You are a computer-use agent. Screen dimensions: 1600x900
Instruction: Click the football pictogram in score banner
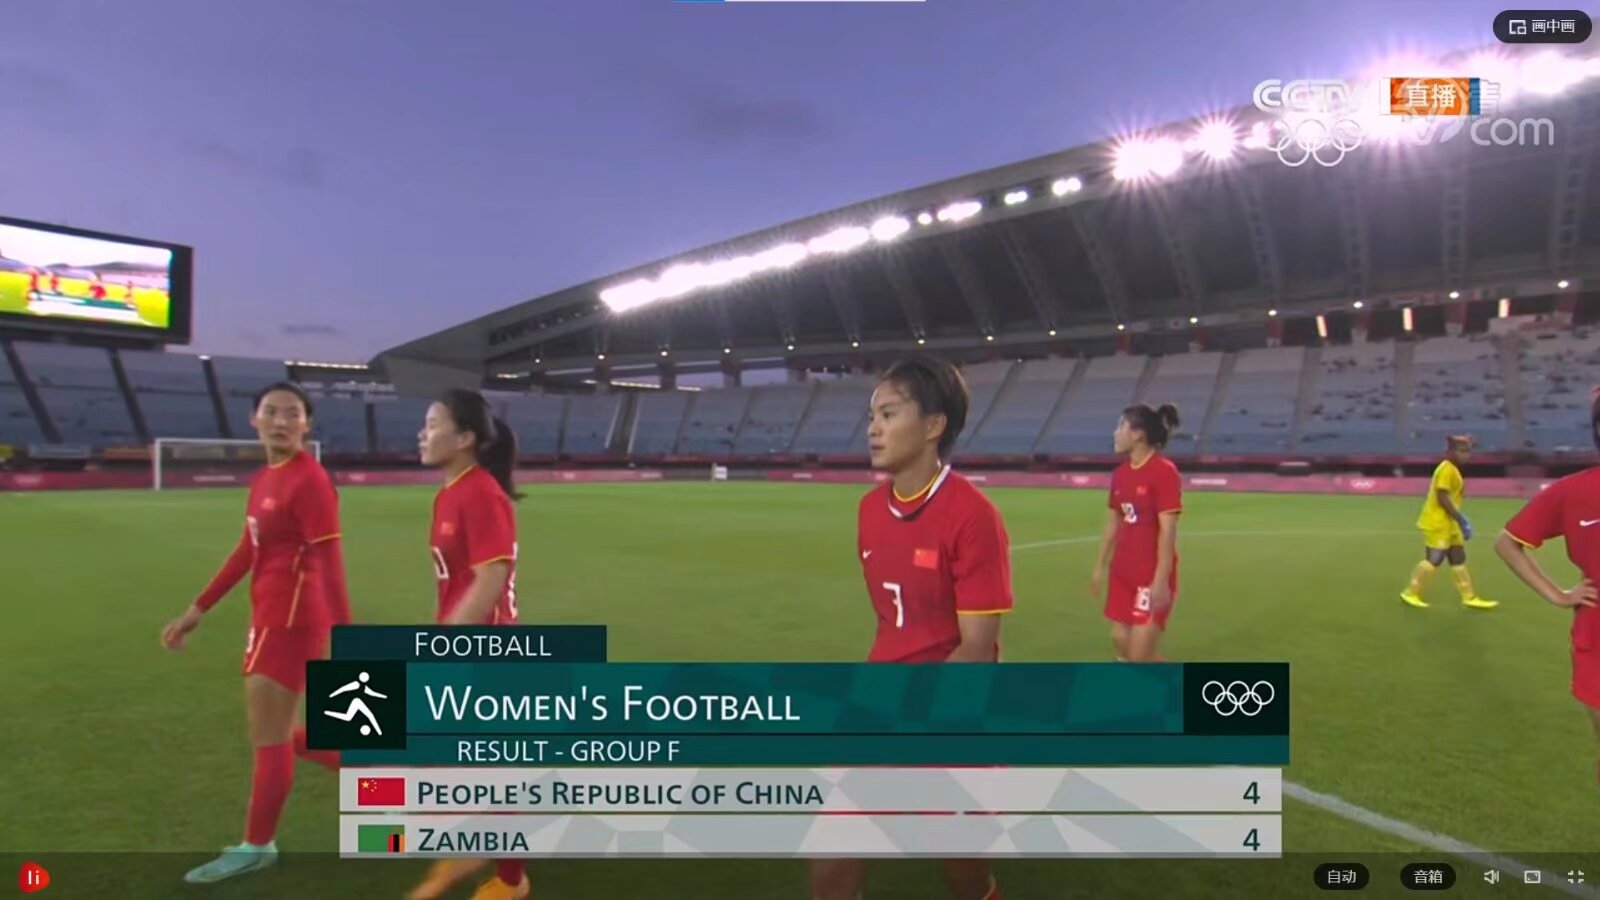[x=356, y=704]
